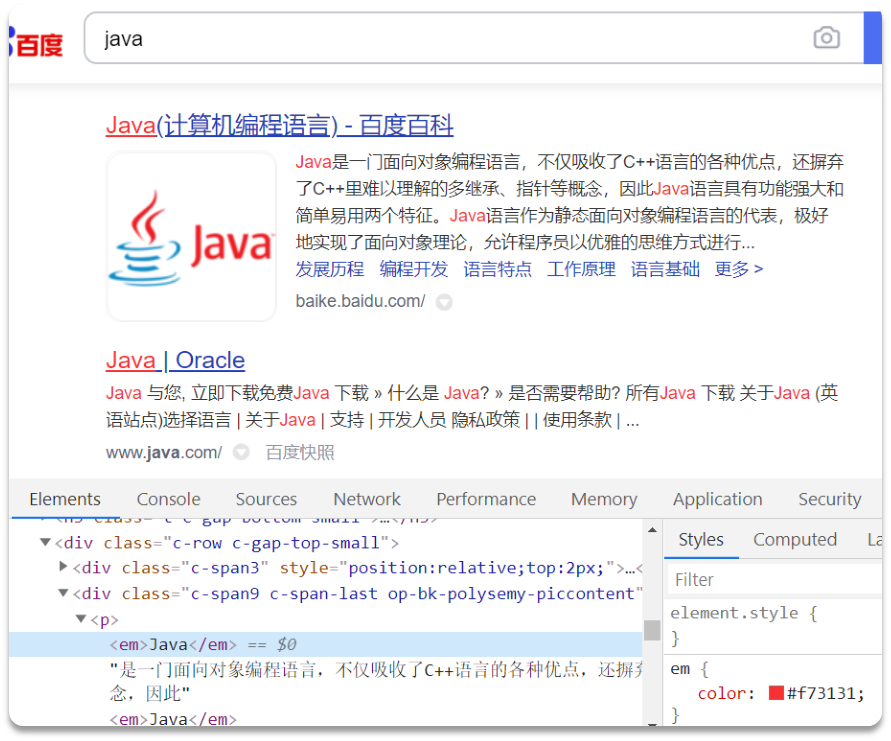Collapse the <p> element node
Viewport: 891px width, 741px height.
(x=81, y=618)
